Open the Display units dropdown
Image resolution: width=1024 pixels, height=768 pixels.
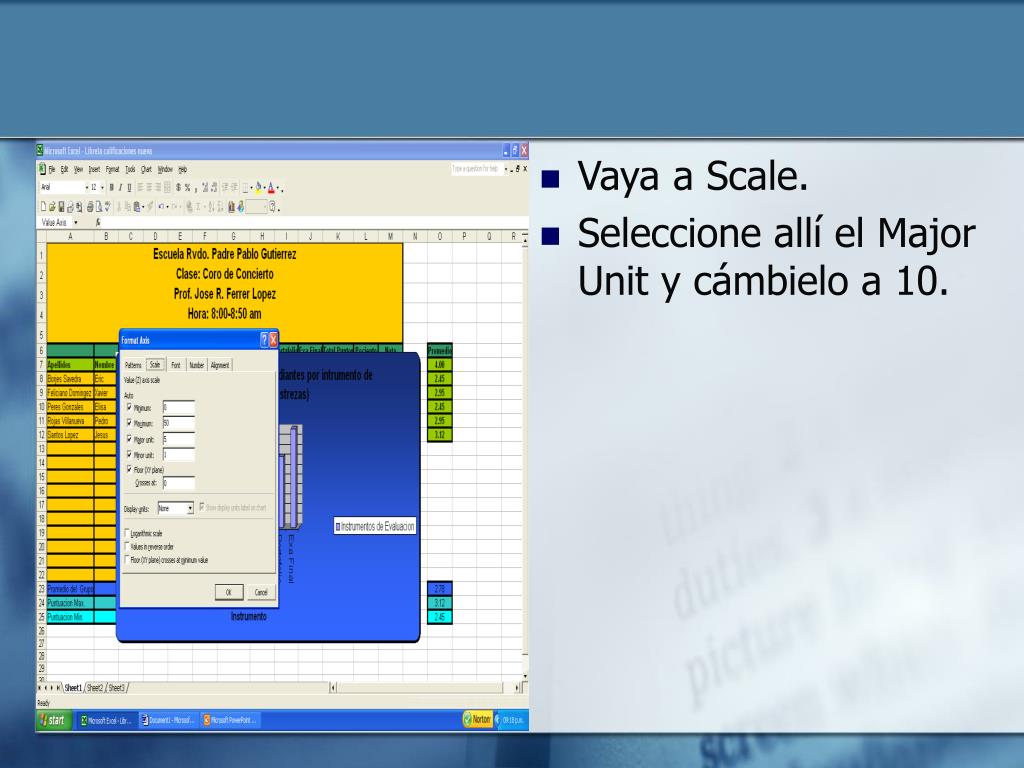(x=190, y=508)
